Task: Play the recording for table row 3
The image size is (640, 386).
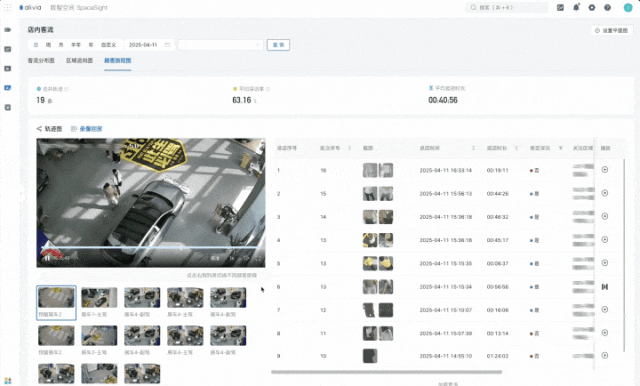Action: 605,216
